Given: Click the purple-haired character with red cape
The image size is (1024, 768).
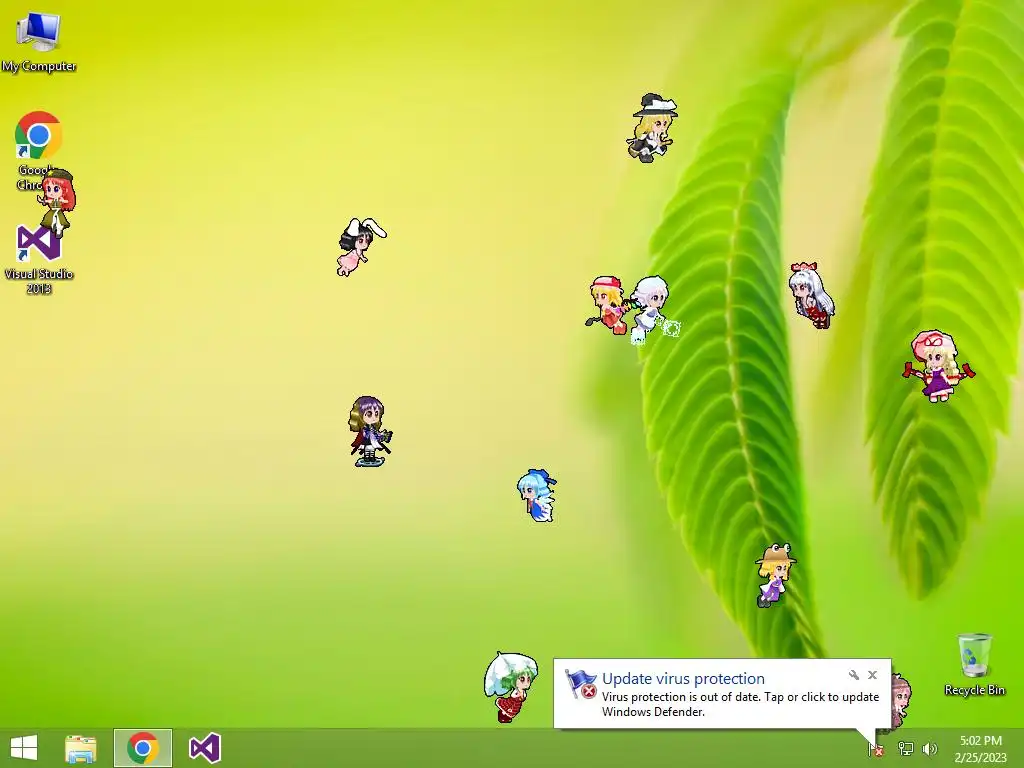Looking at the screenshot, I should pyautogui.click(x=370, y=431).
